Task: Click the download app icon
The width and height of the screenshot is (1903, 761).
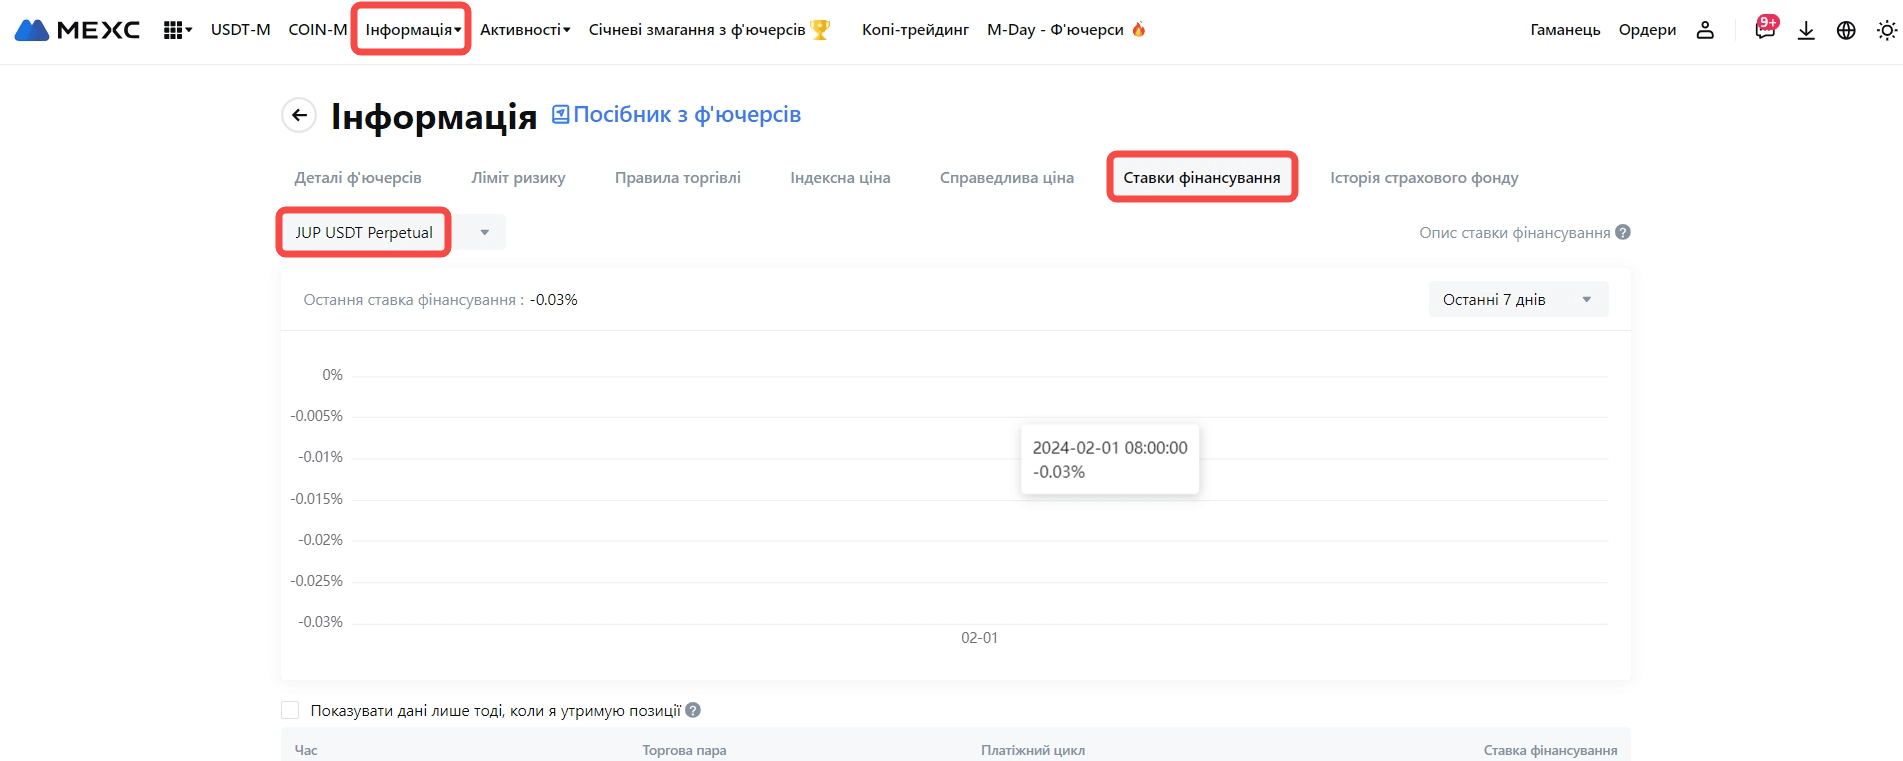Action: (1806, 30)
